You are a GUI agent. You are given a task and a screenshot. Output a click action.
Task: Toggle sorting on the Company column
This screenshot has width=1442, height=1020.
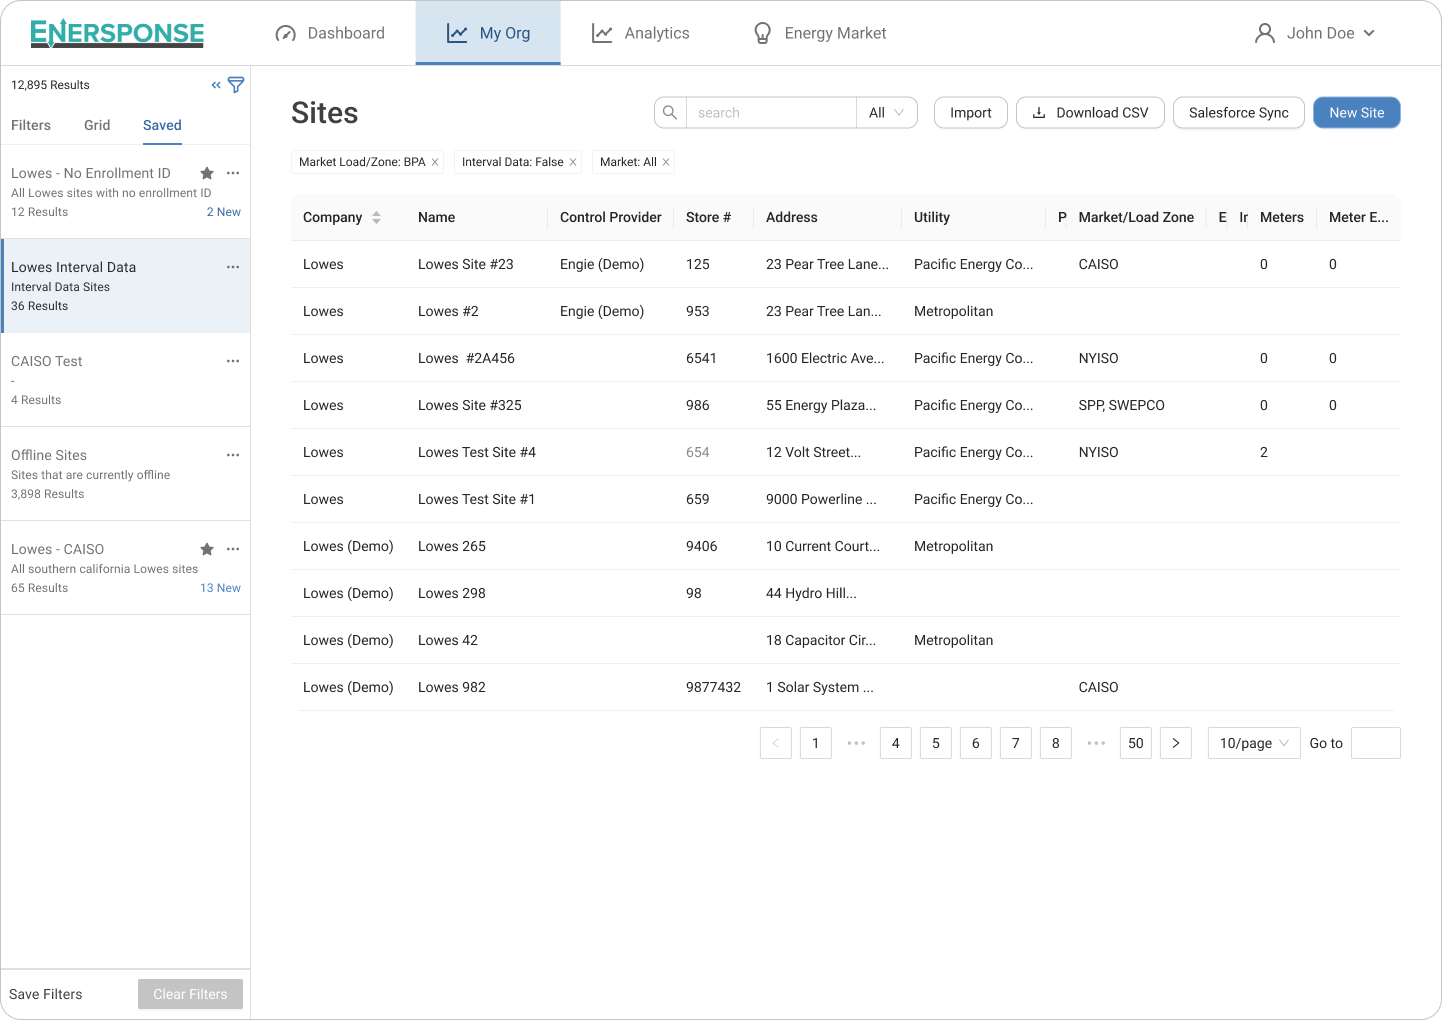377,217
